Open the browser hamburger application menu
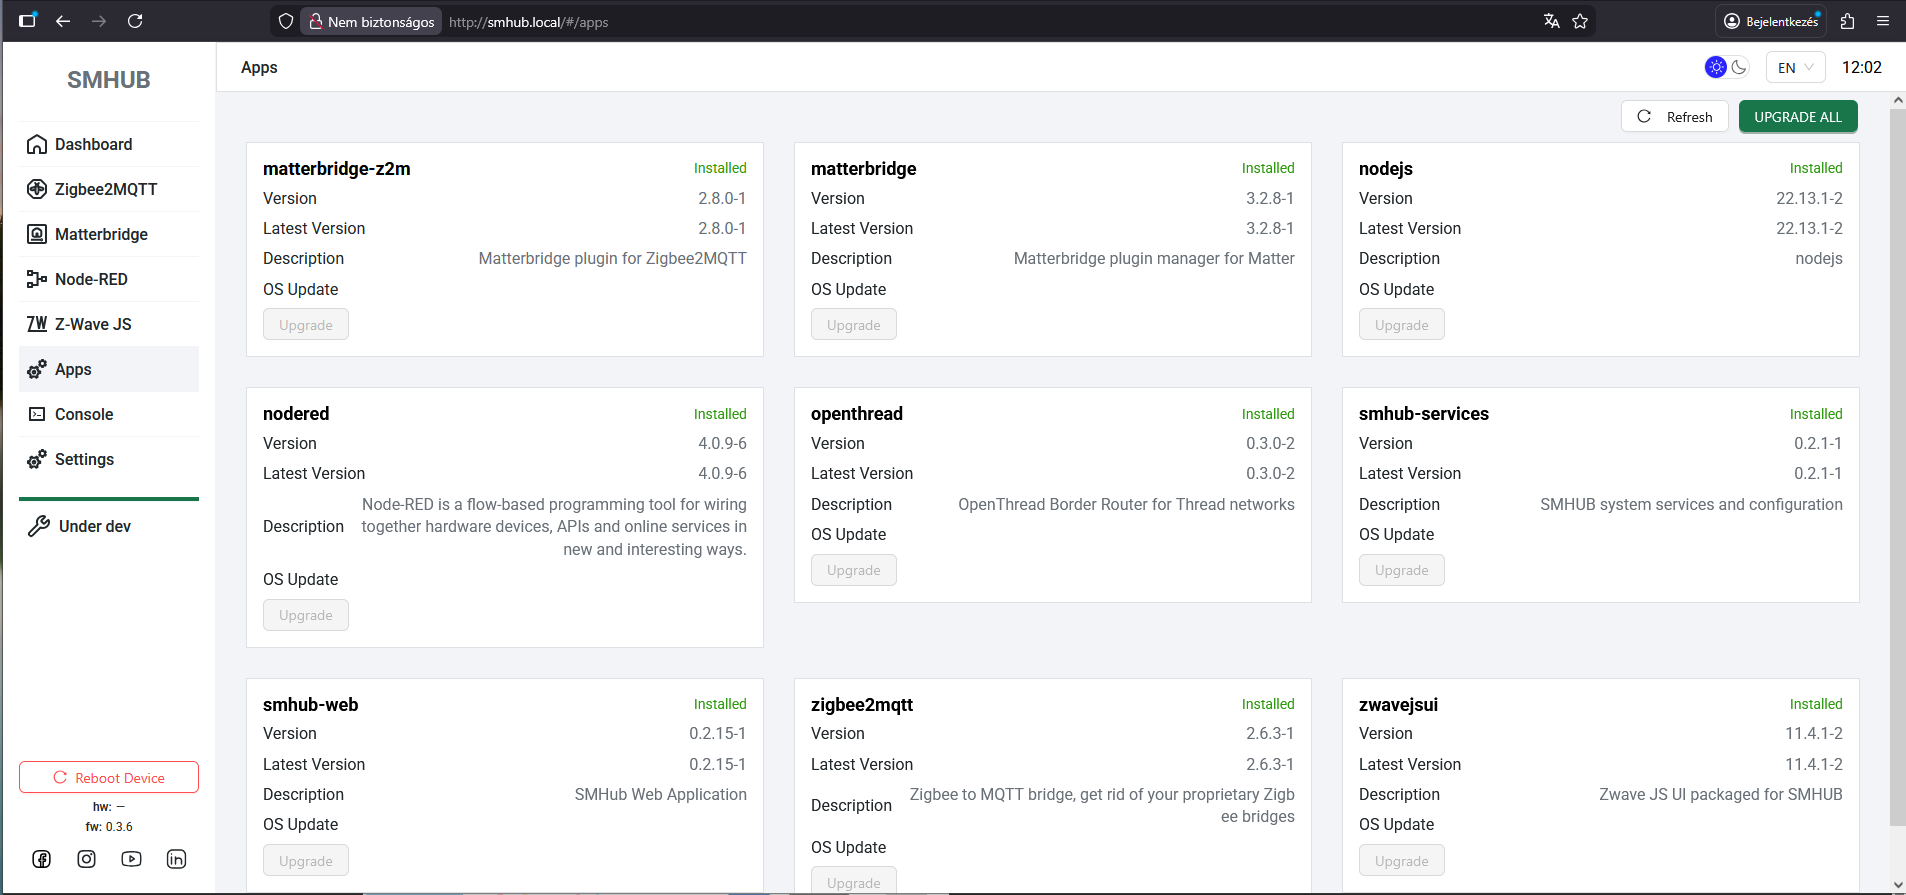Viewport: 1906px width, 895px height. click(1883, 21)
